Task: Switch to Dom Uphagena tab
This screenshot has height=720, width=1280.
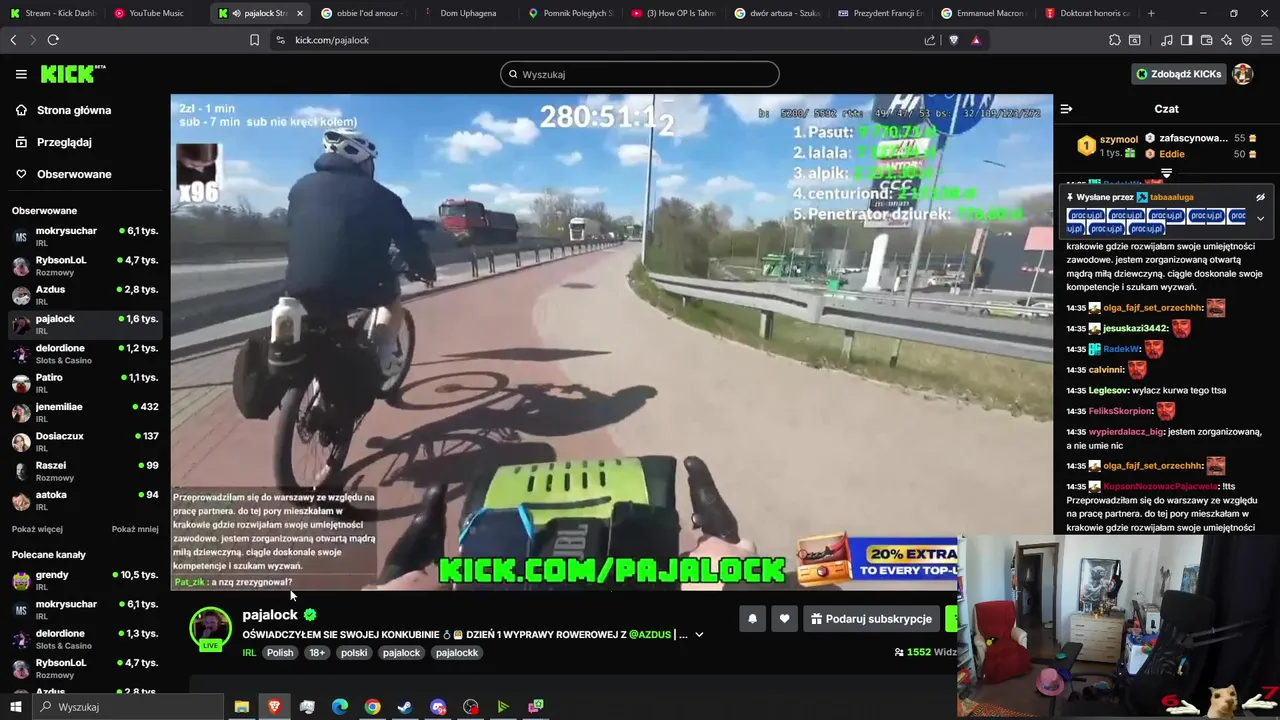Action: (468, 13)
